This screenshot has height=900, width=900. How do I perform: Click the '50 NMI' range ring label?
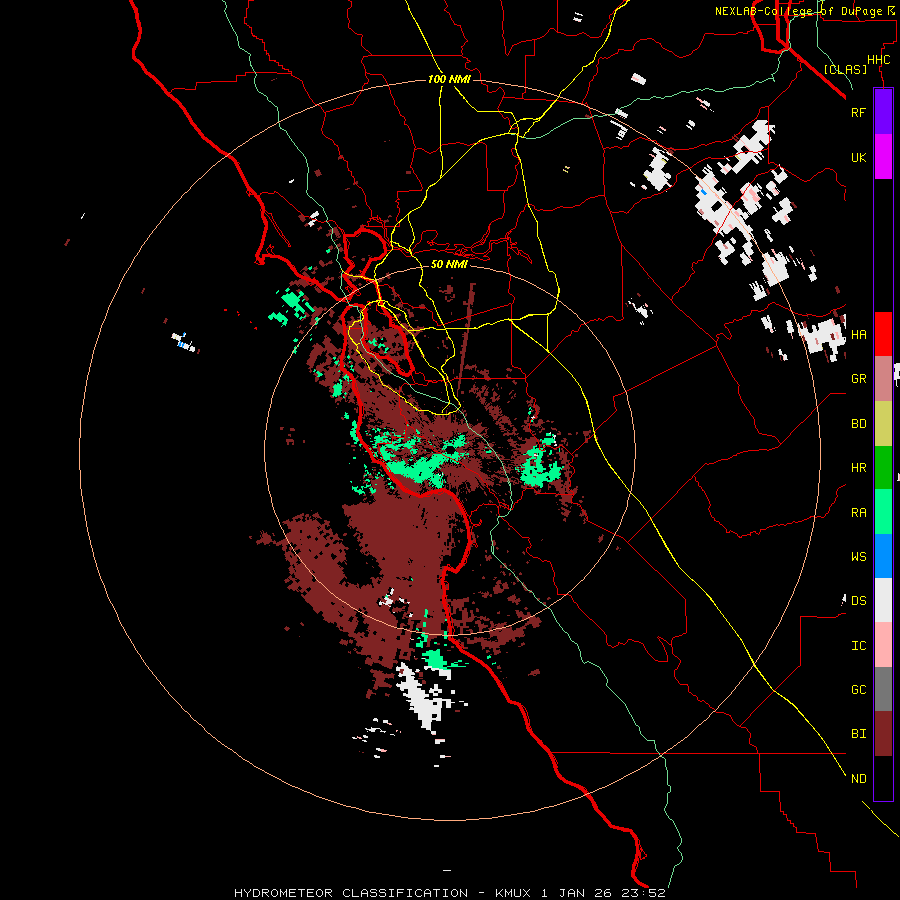pyautogui.click(x=449, y=264)
